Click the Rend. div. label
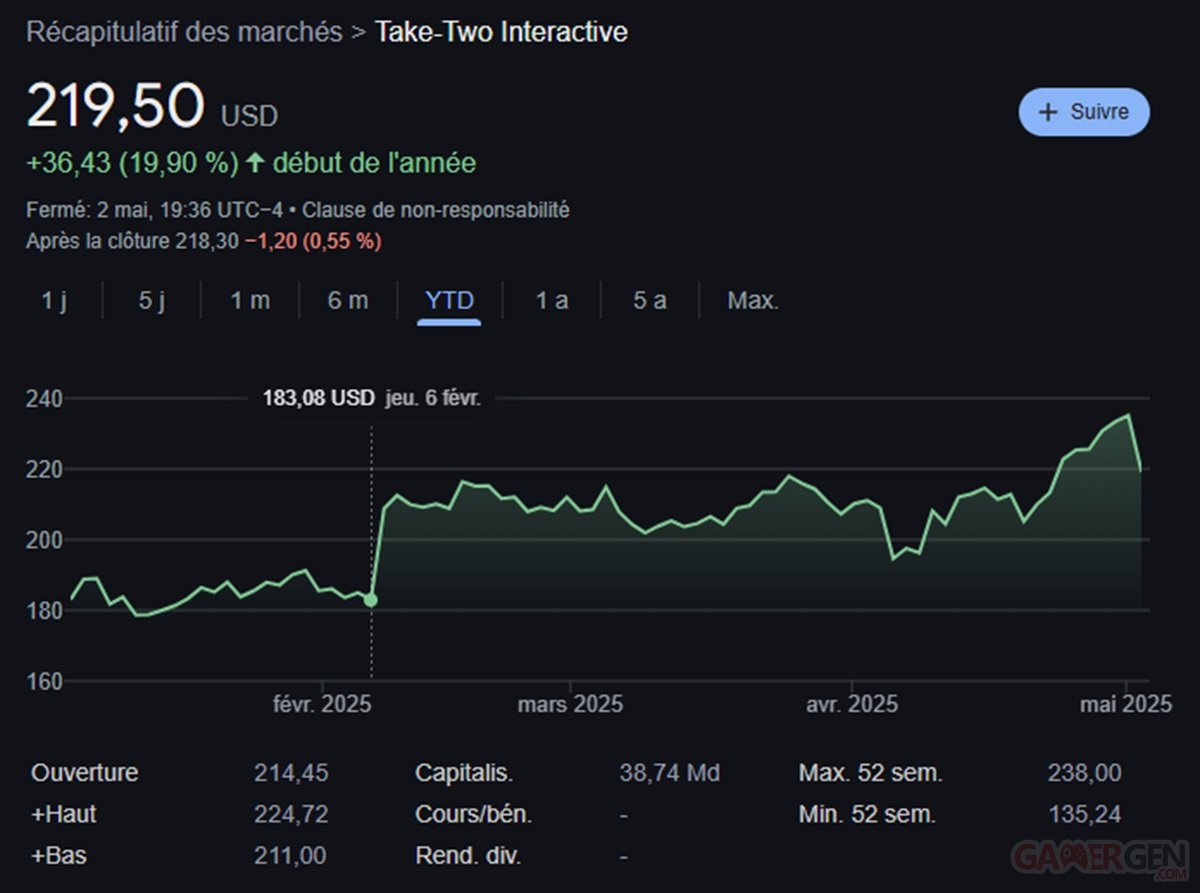This screenshot has height=893, width=1200. tap(468, 856)
